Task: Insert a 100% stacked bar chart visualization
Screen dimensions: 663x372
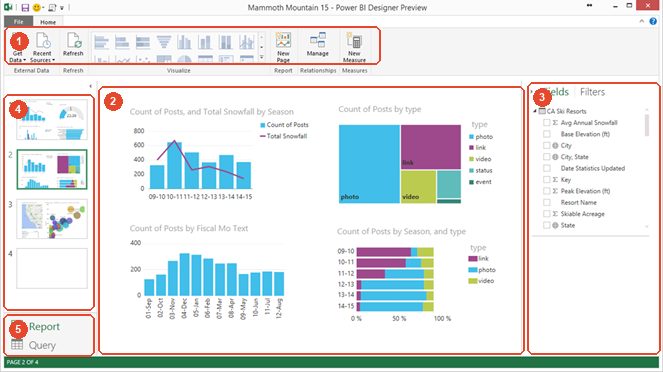Action: [x=143, y=42]
